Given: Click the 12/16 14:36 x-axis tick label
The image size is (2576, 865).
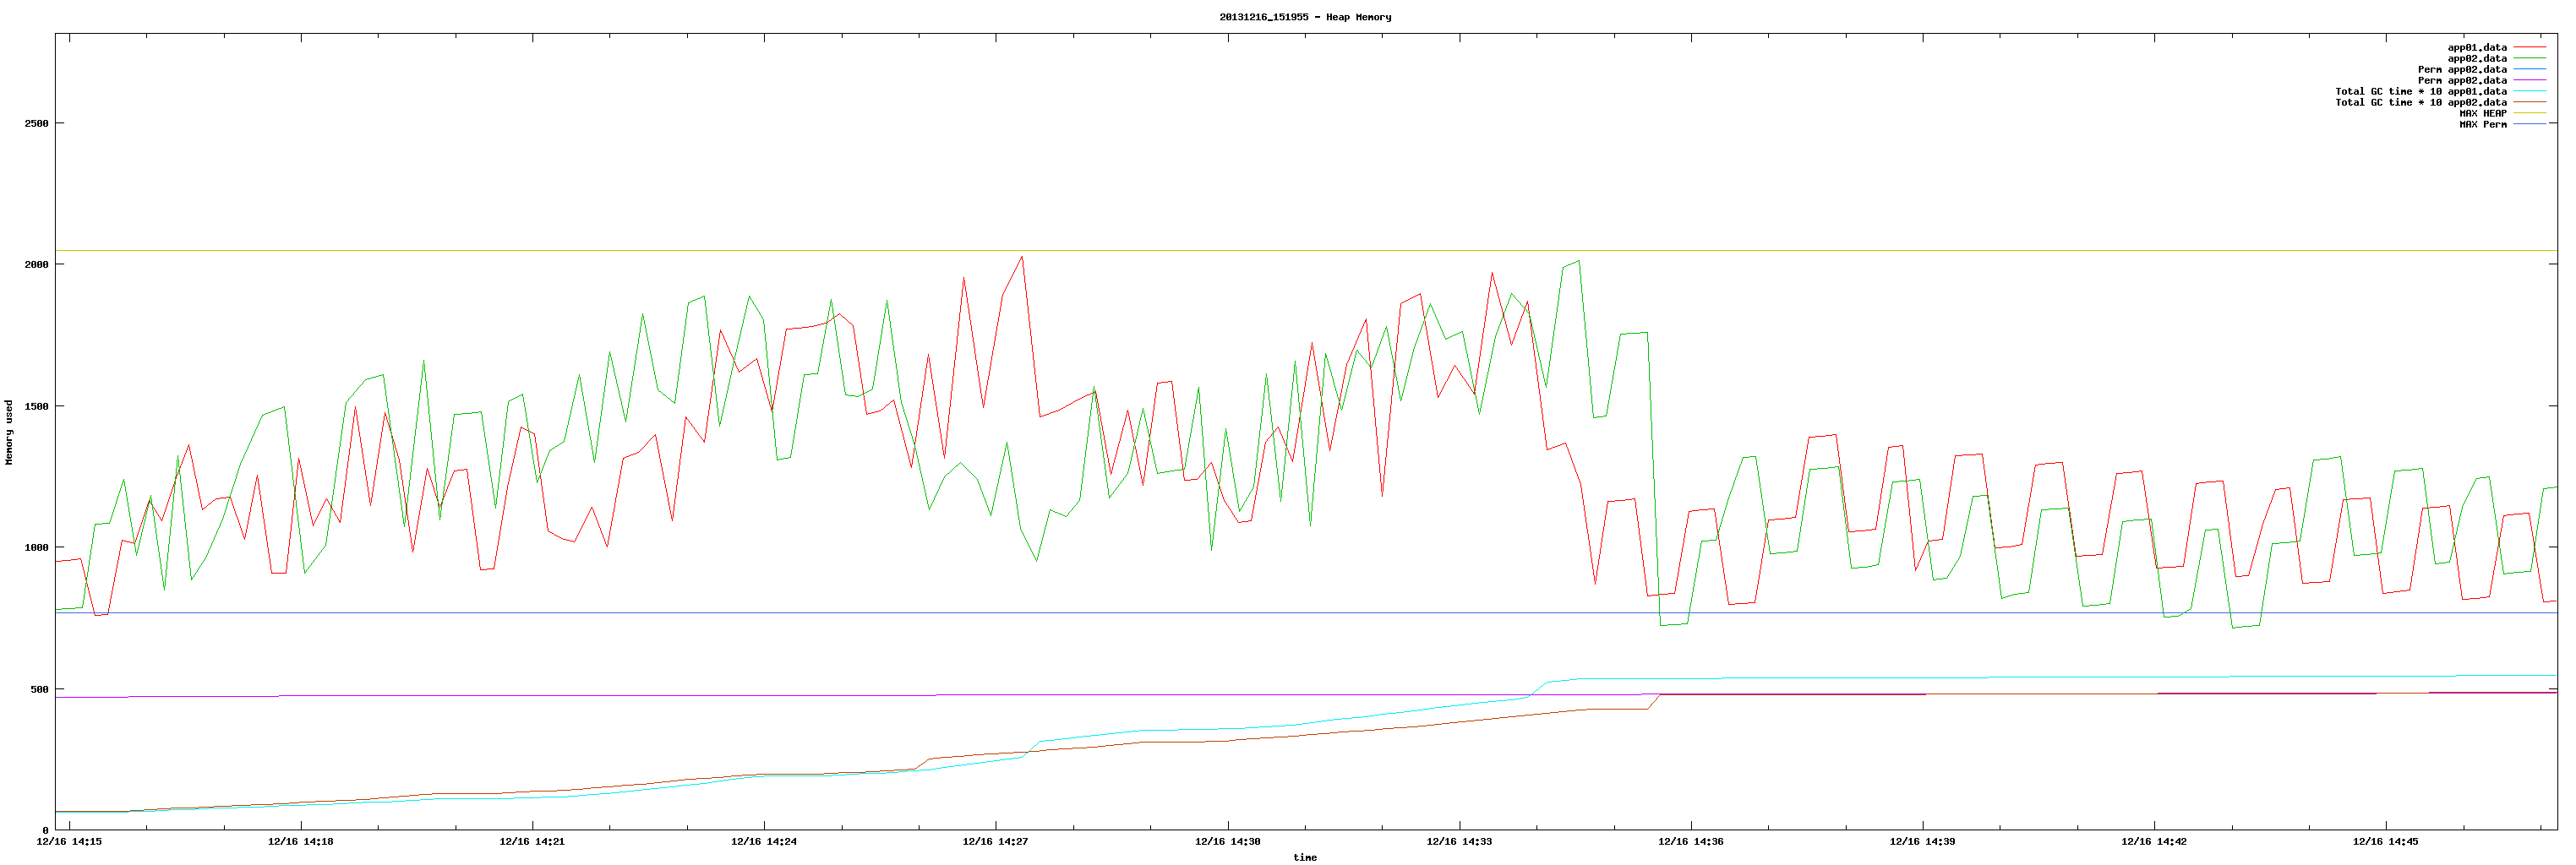Looking at the screenshot, I should point(1690,842).
